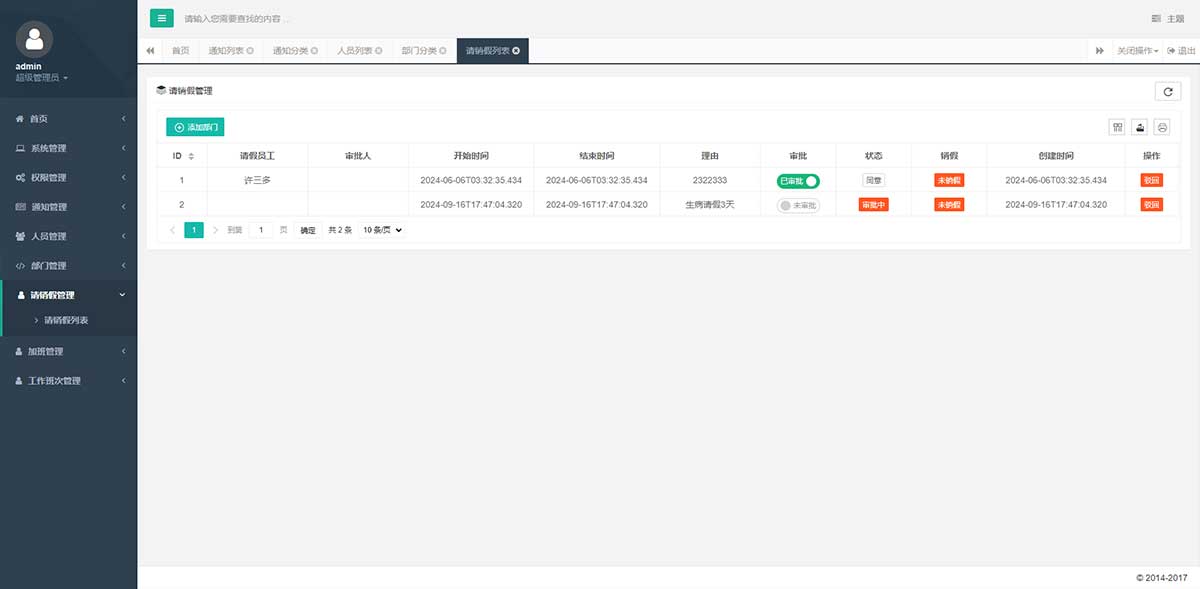Close the 请销假列表 tab via its X
Screen dimensions: 1200x589
(x=516, y=51)
